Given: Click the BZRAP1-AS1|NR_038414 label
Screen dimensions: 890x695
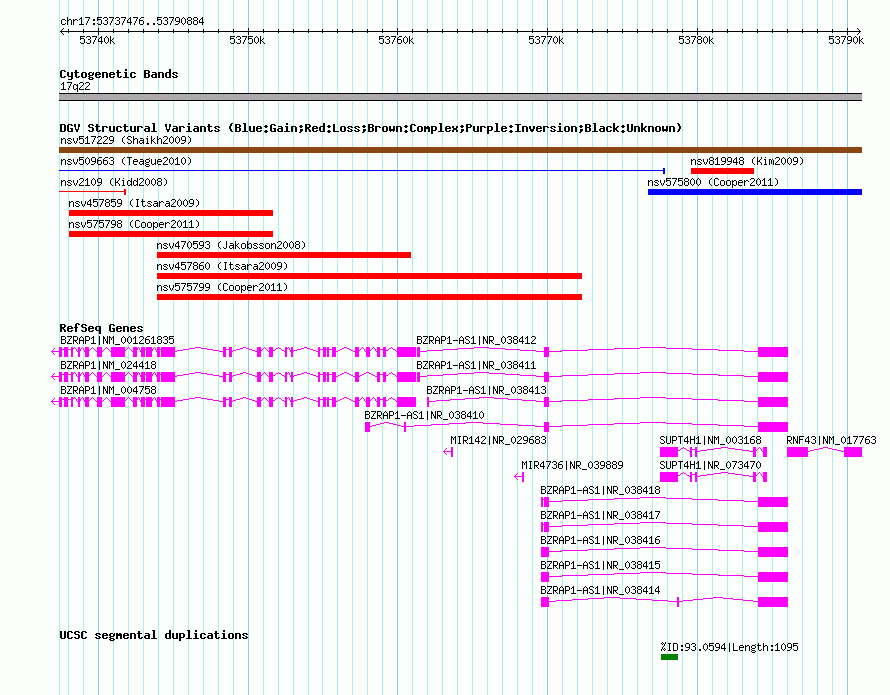Looking at the screenshot, I should click(600, 590).
